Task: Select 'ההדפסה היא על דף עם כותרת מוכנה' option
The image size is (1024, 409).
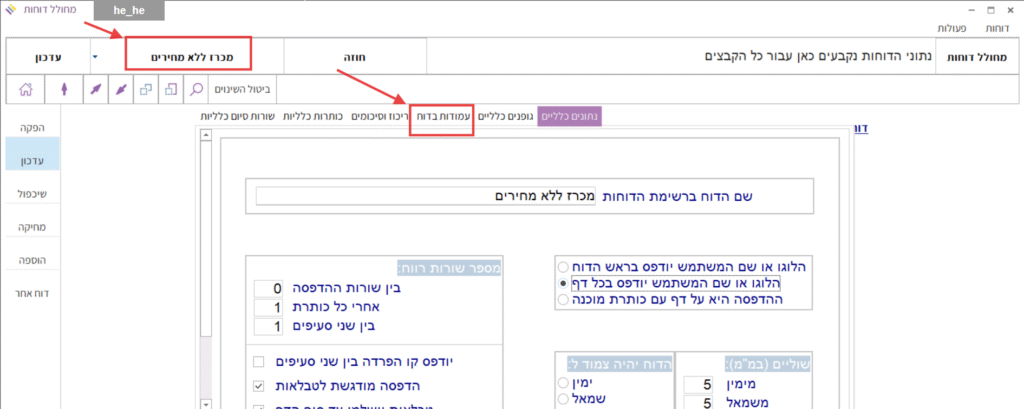Action: pyautogui.click(x=563, y=299)
